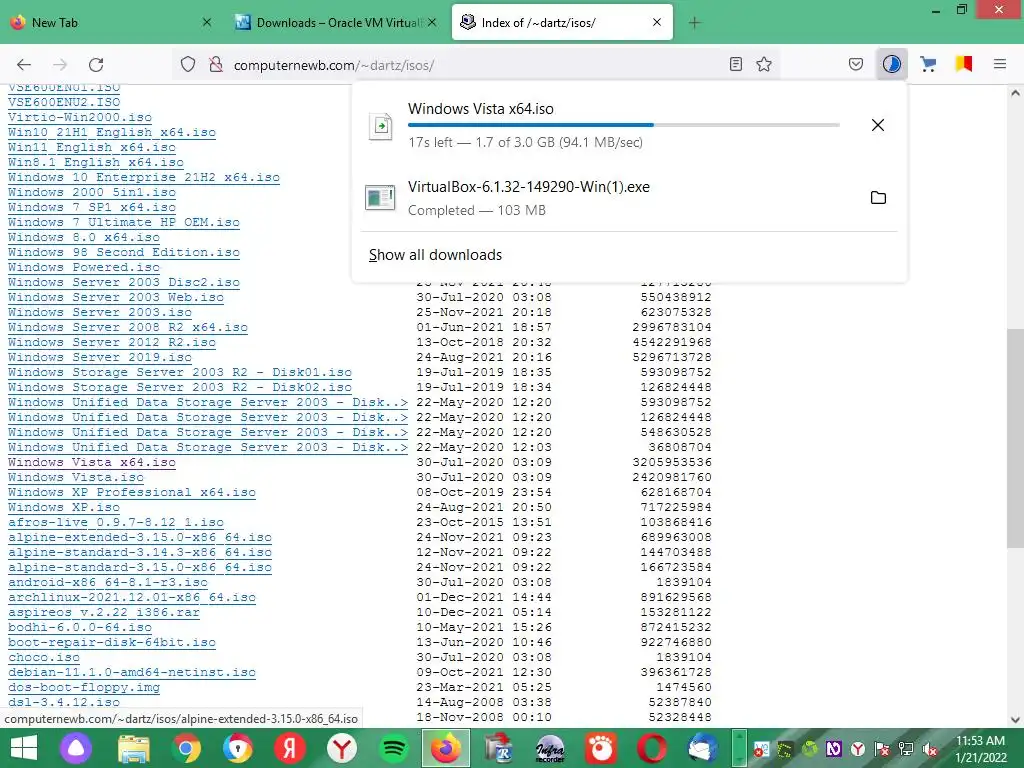Show VirtualBox installer in folder
The height and width of the screenshot is (768, 1024).
[x=878, y=197]
